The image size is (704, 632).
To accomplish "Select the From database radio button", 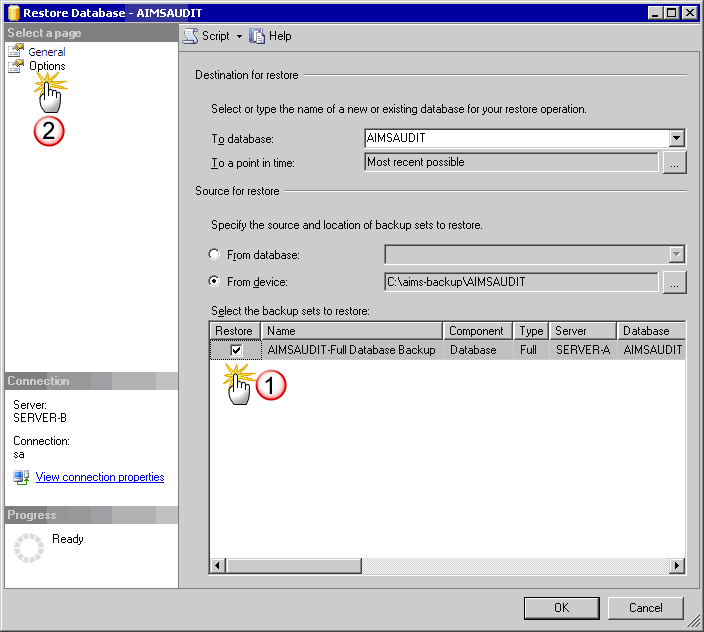I will (x=214, y=255).
